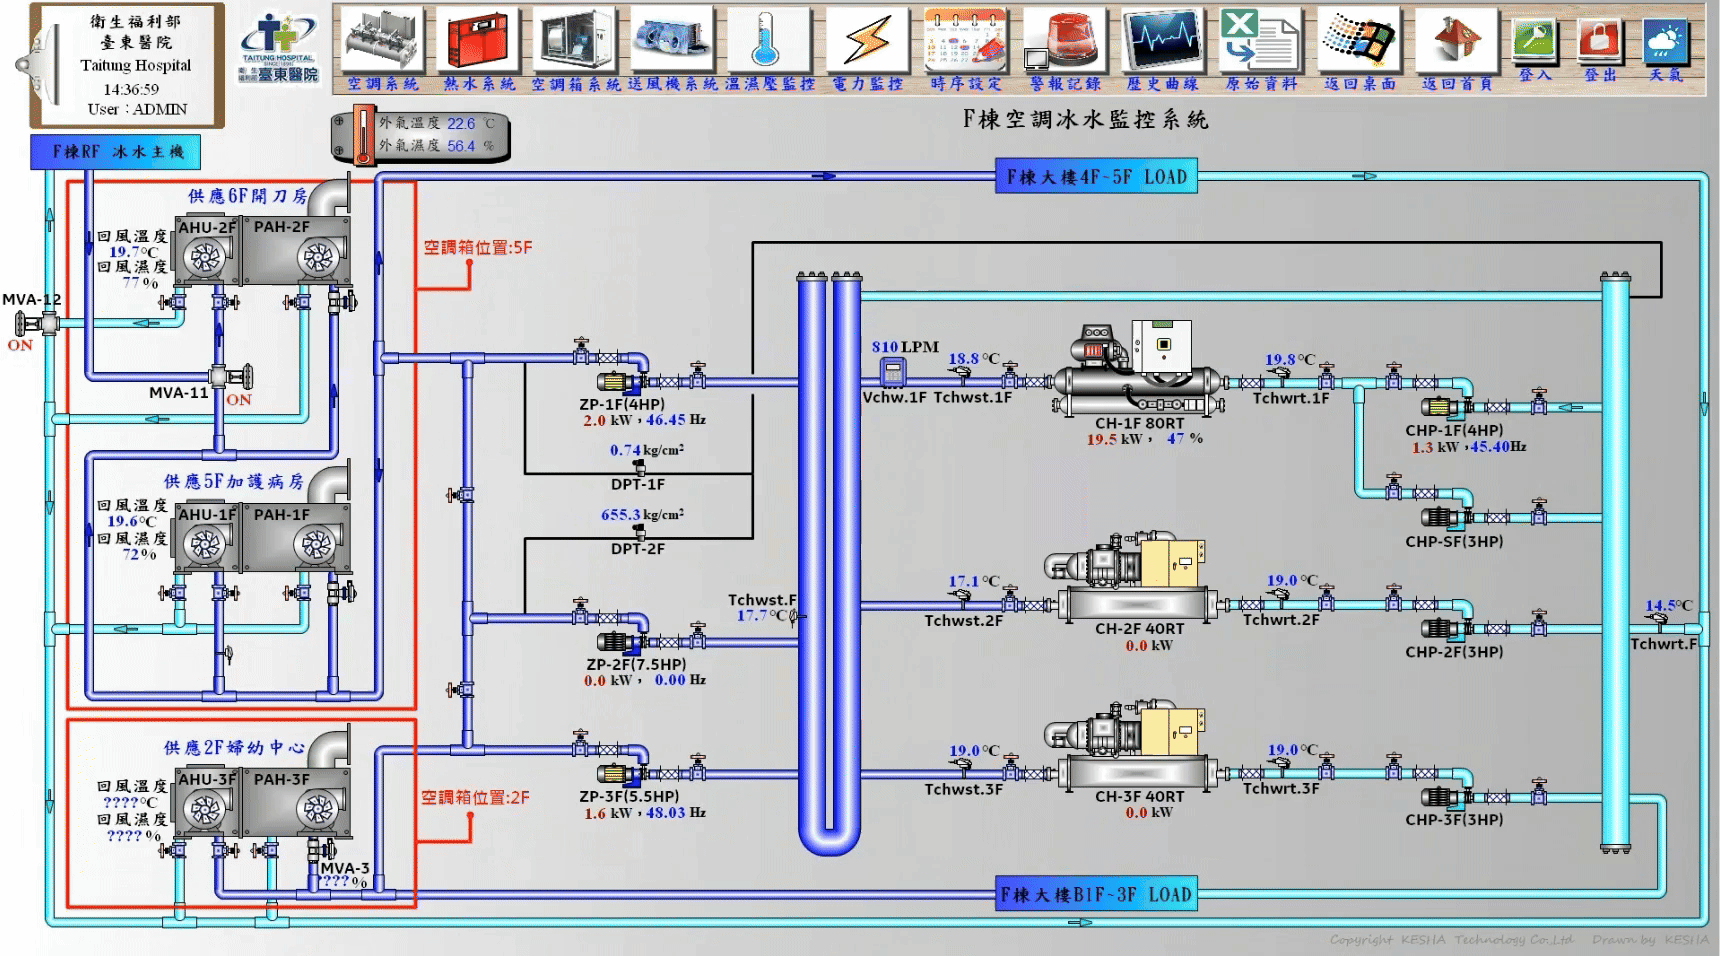The width and height of the screenshot is (1720, 956).
Task: Open the 電力監控 power monitoring lightning icon
Action: pyautogui.click(x=866, y=42)
